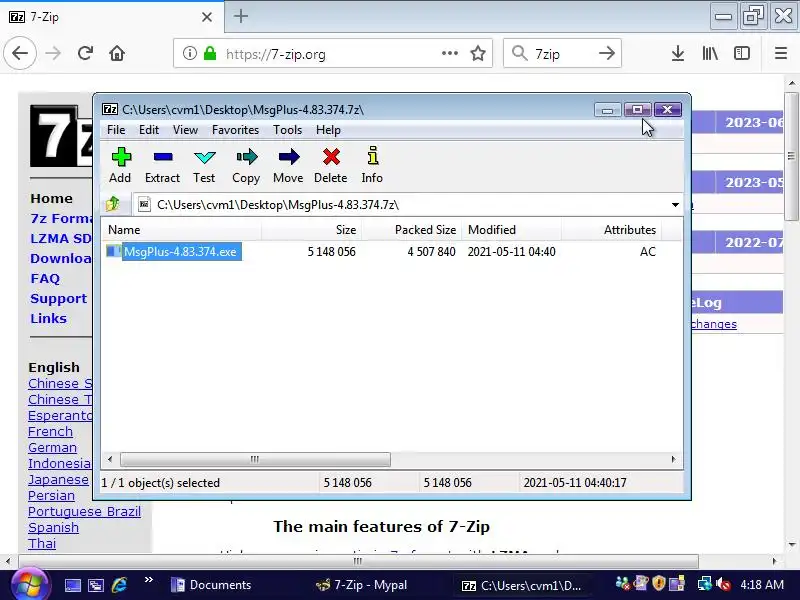View site information icon in address bar
The width and height of the screenshot is (800, 600).
[189, 53]
